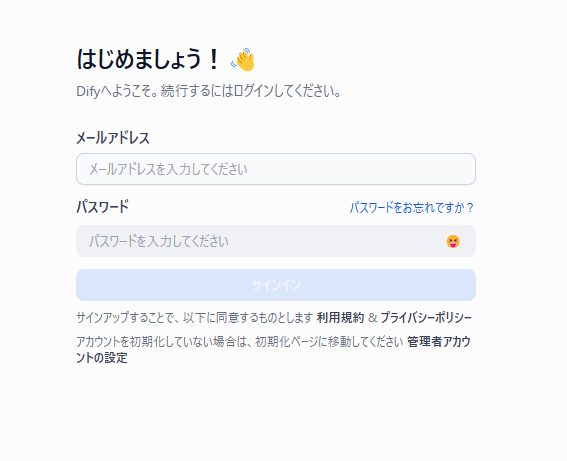This screenshot has height=461, width=567.
Task: Focus the パスワード input field
Action: [276, 241]
